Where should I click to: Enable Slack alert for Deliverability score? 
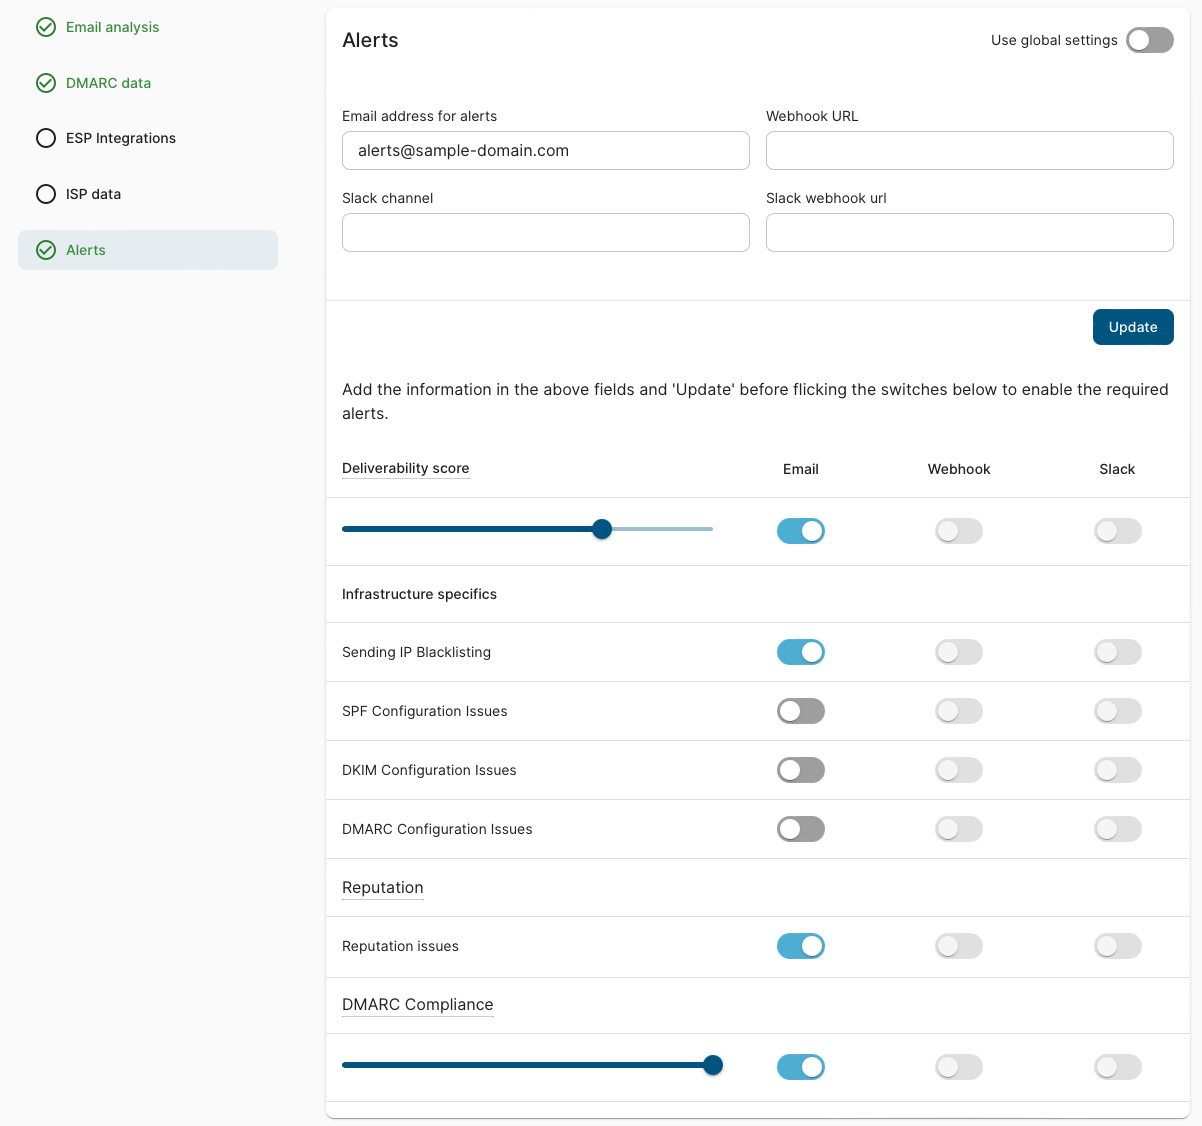coord(1118,531)
